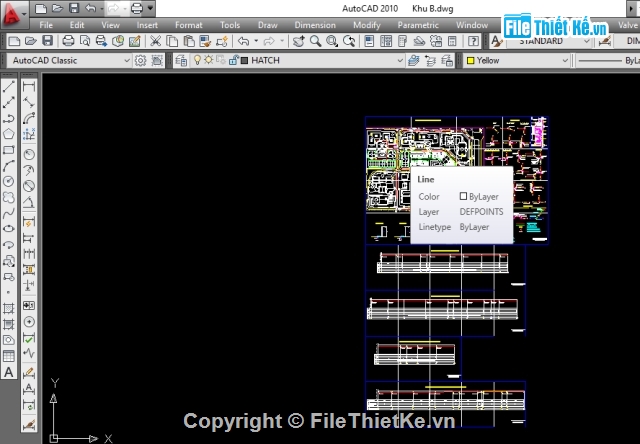Open the undo dropdown arrow in Quick Access toolbar

[102, 8]
